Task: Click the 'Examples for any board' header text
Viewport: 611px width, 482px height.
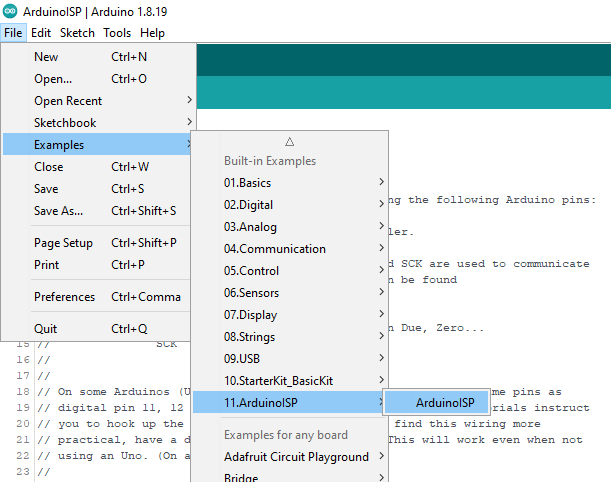Action: 286,435
